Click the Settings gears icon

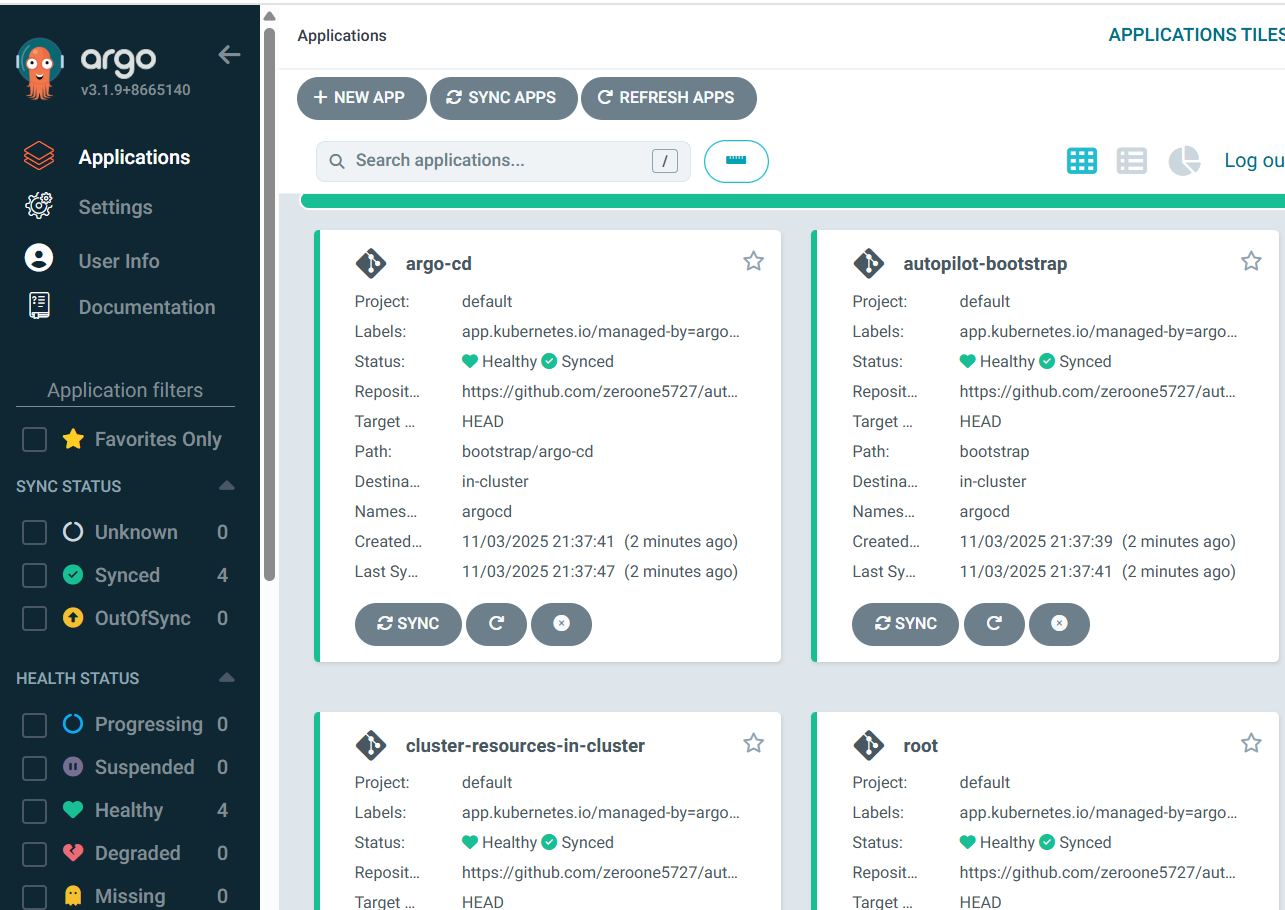pos(39,206)
